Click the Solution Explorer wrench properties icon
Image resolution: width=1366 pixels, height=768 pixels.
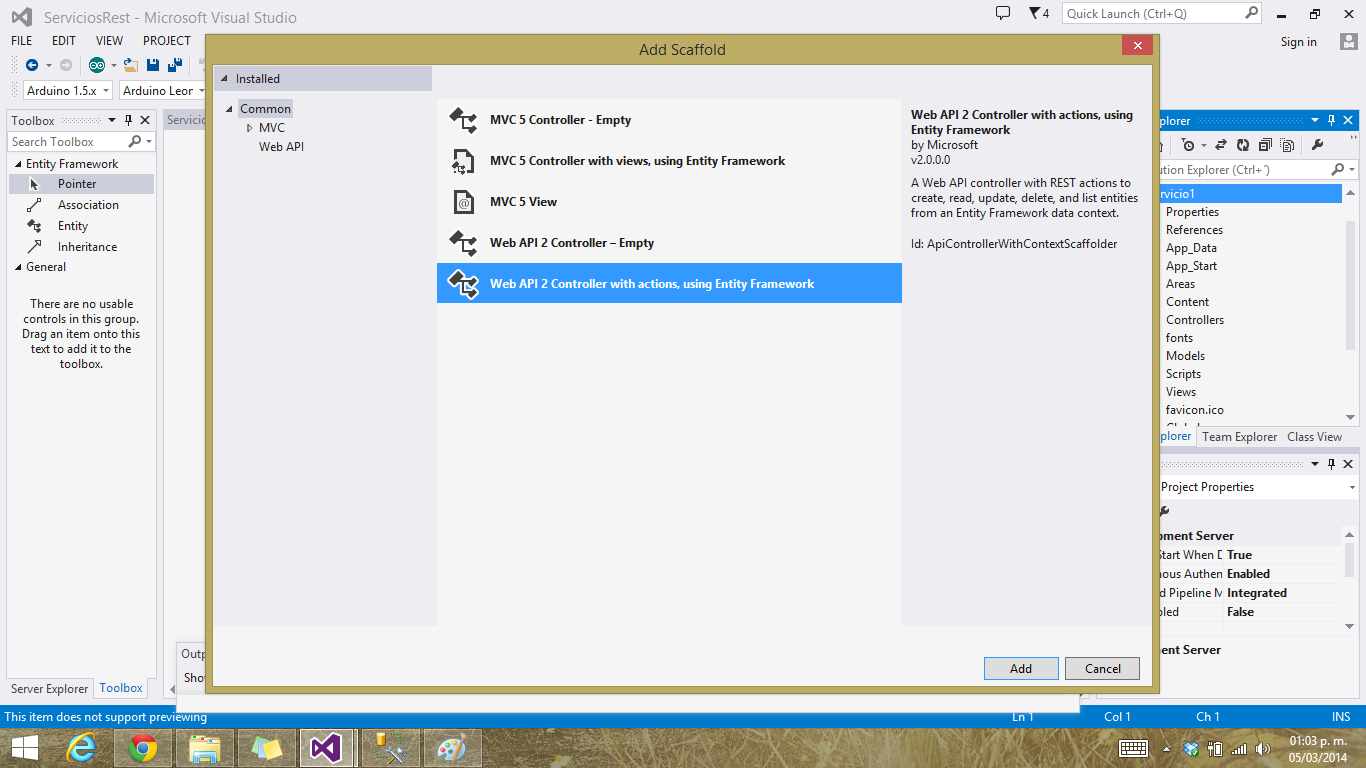click(1317, 145)
